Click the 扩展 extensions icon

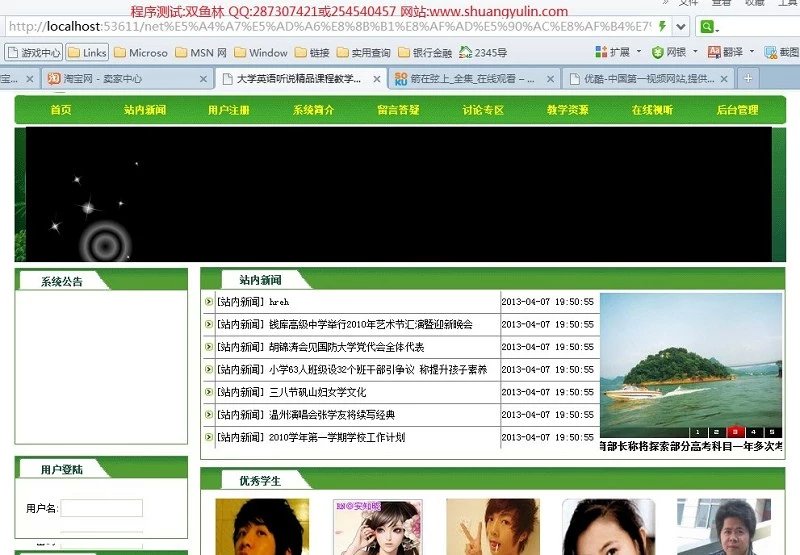(x=602, y=52)
